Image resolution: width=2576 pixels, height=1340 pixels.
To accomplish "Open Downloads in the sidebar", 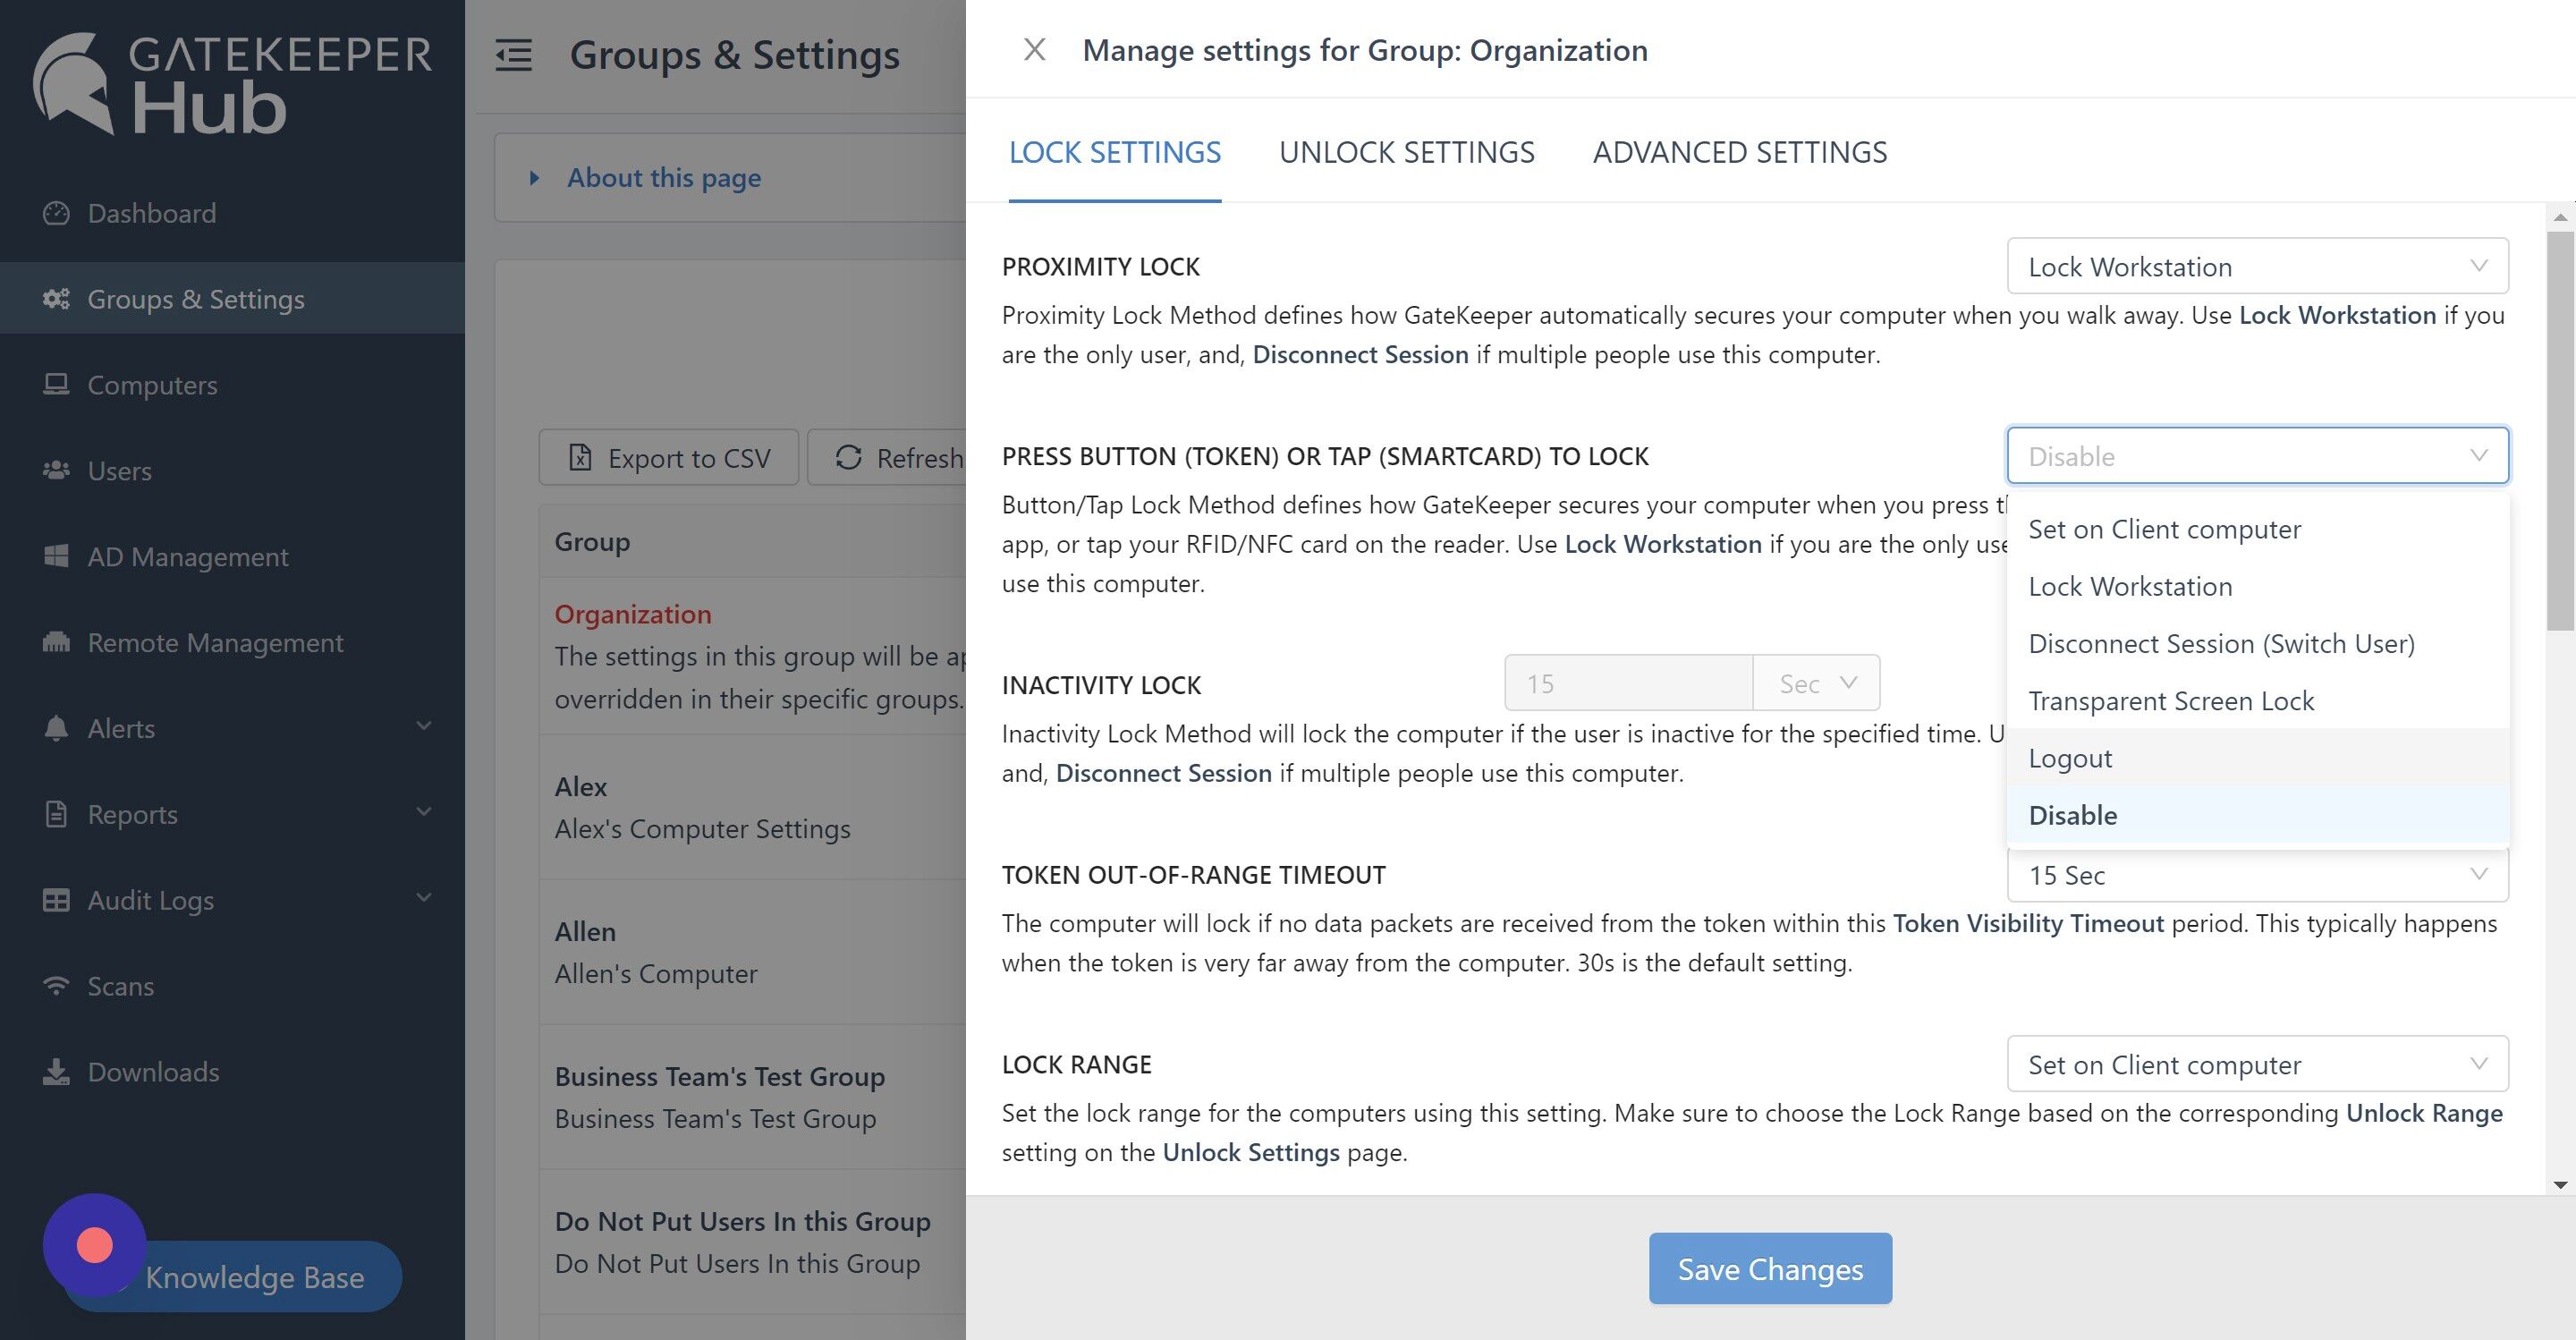I will [x=232, y=1072].
